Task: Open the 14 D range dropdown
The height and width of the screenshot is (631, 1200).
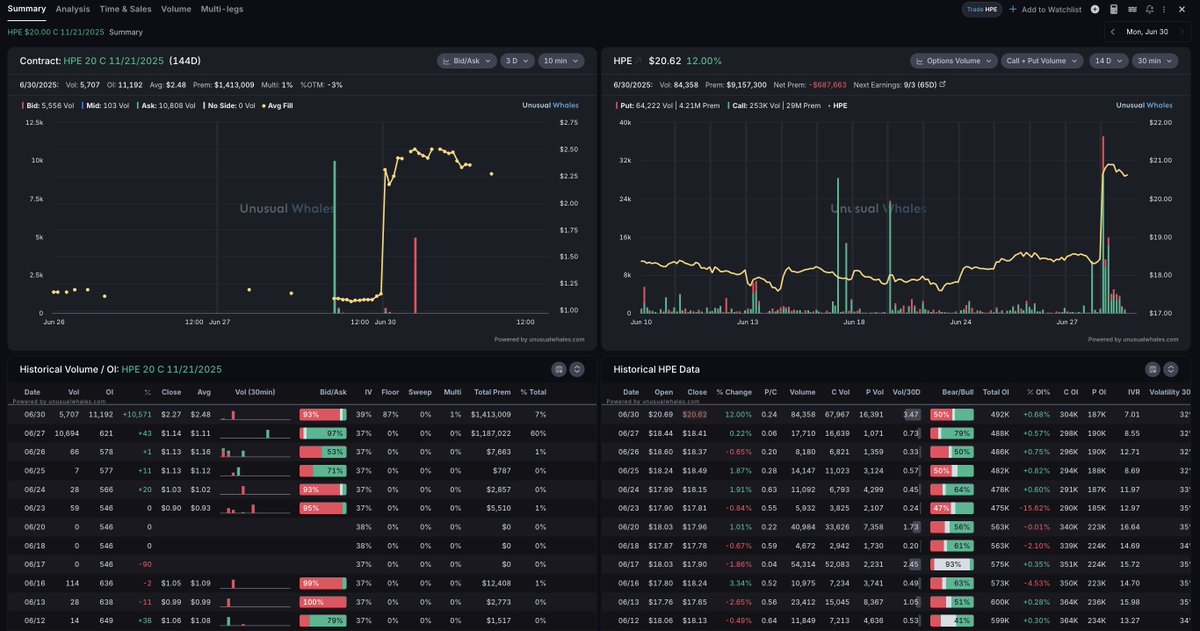Action: (x=1108, y=60)
